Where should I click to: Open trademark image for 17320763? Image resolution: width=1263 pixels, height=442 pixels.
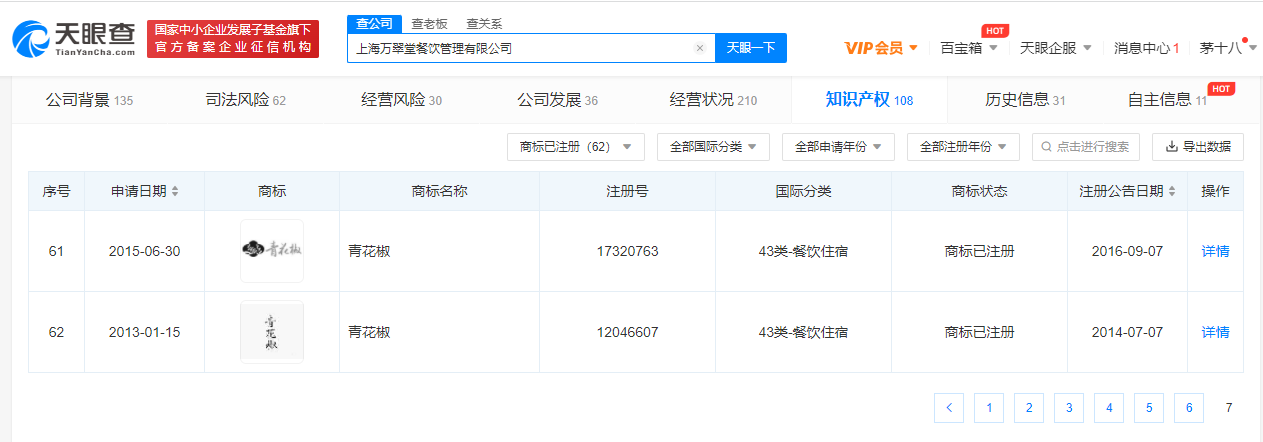tap(272, 251)
